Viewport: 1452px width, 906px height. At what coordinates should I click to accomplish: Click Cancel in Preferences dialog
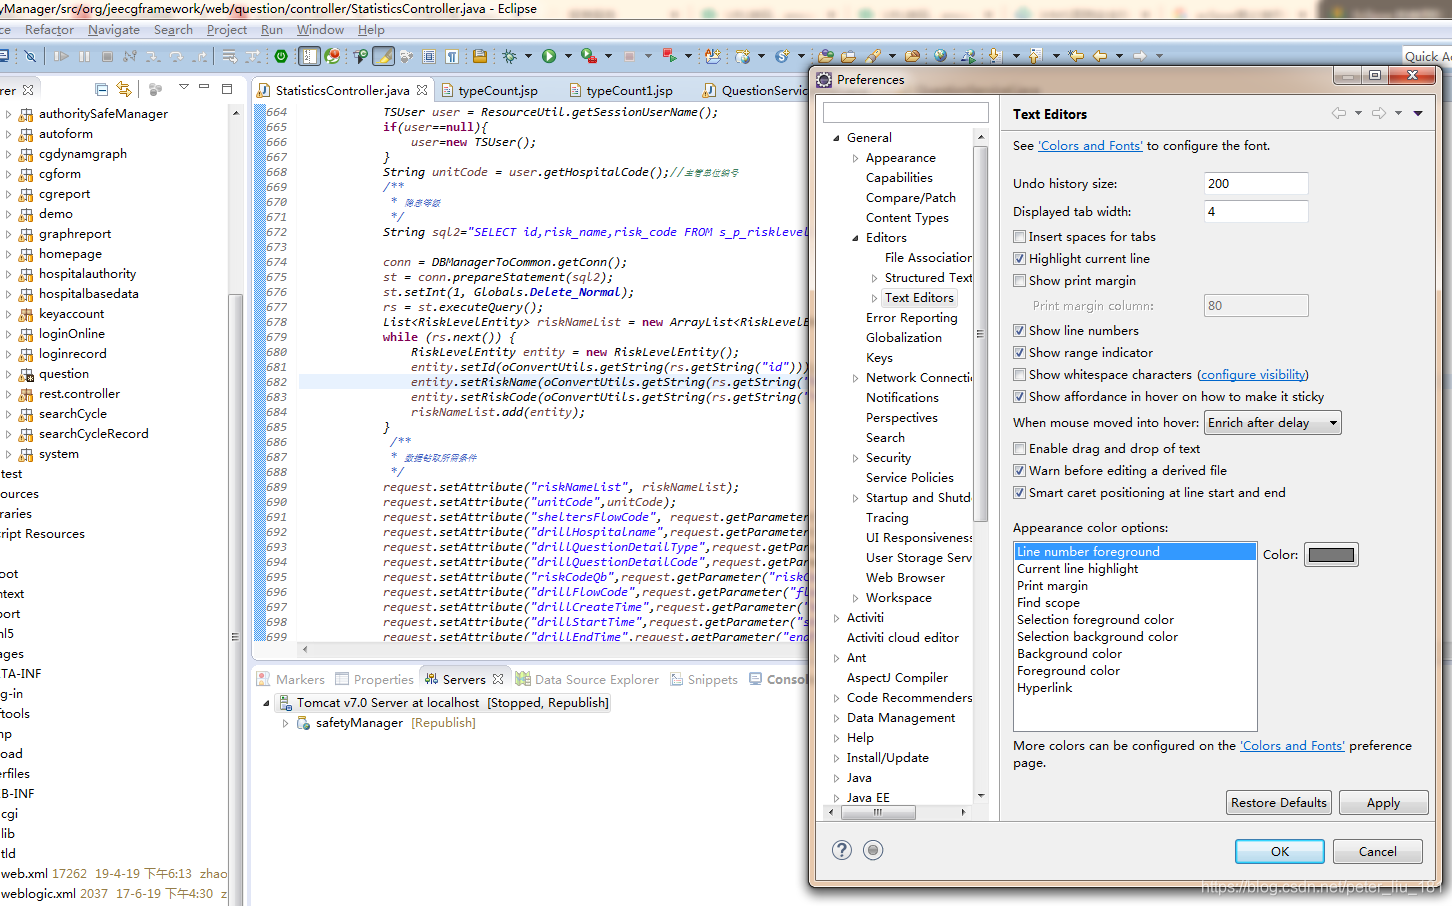pos(1377,851)
